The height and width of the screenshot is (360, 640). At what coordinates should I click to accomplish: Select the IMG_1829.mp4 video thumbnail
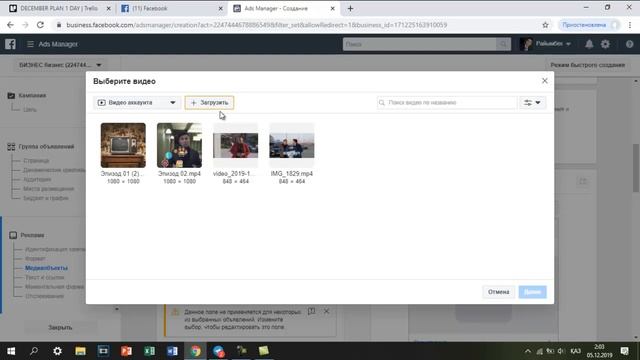coord(292,145)
